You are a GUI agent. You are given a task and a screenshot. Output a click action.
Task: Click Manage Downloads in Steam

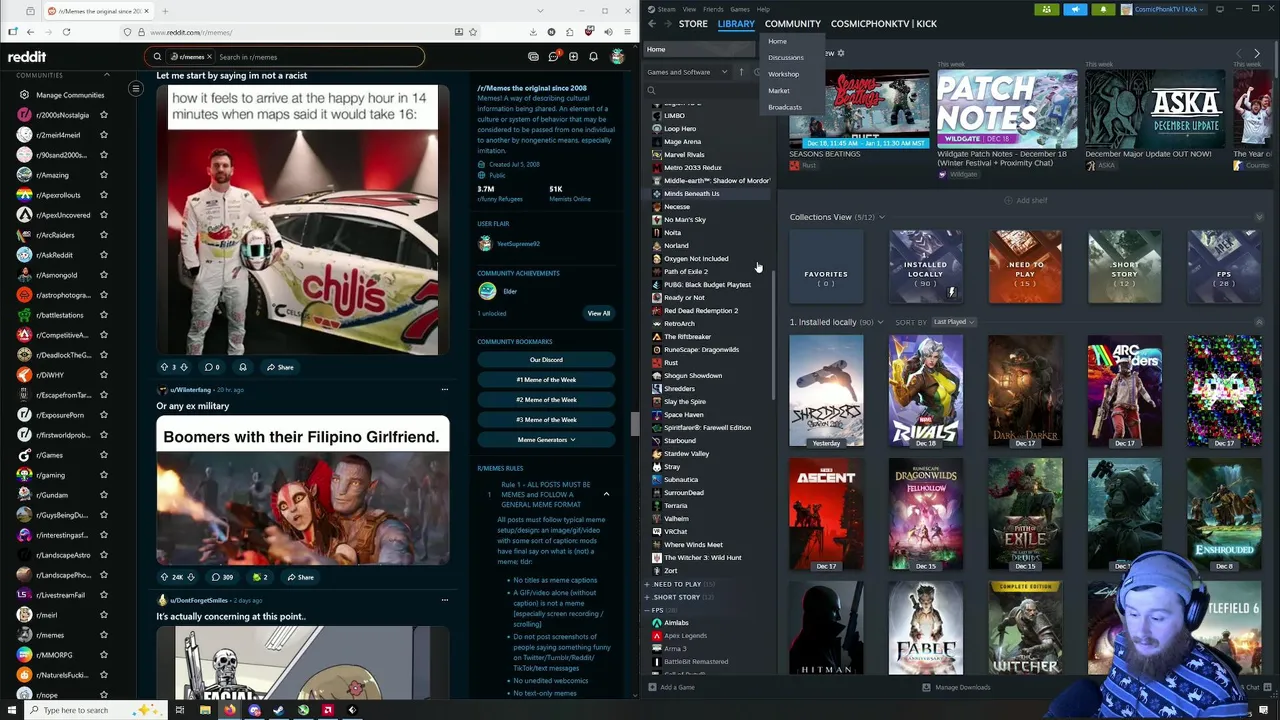click(x=955, y=687)
